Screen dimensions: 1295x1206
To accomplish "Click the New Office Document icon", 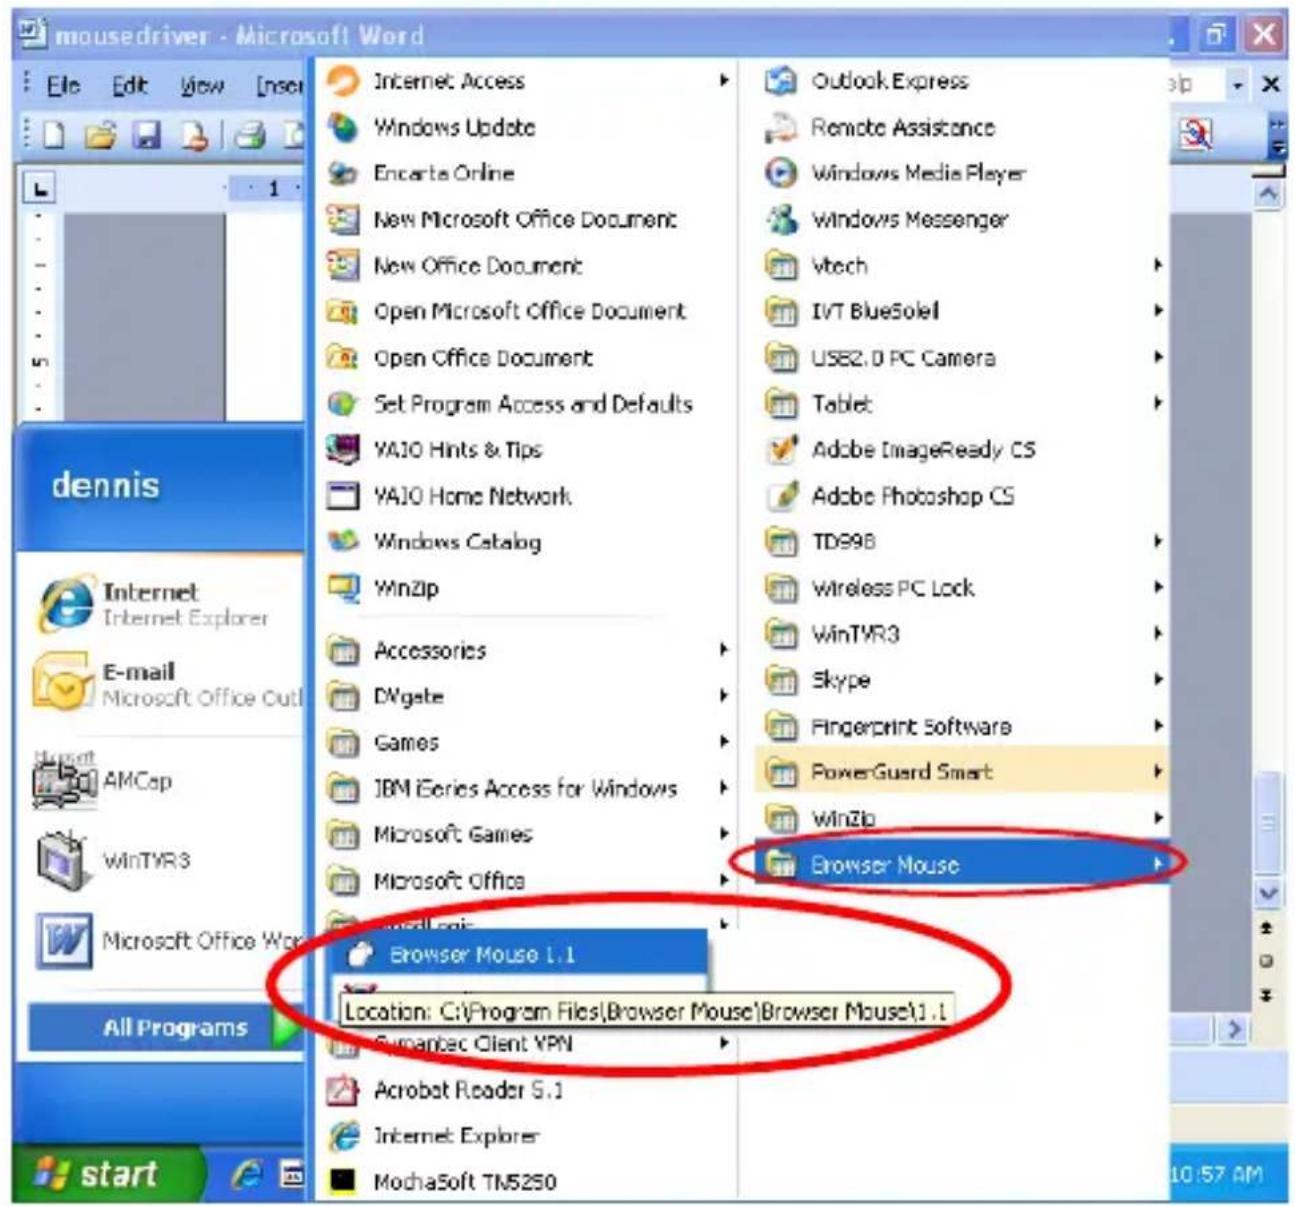I will 343,265.
